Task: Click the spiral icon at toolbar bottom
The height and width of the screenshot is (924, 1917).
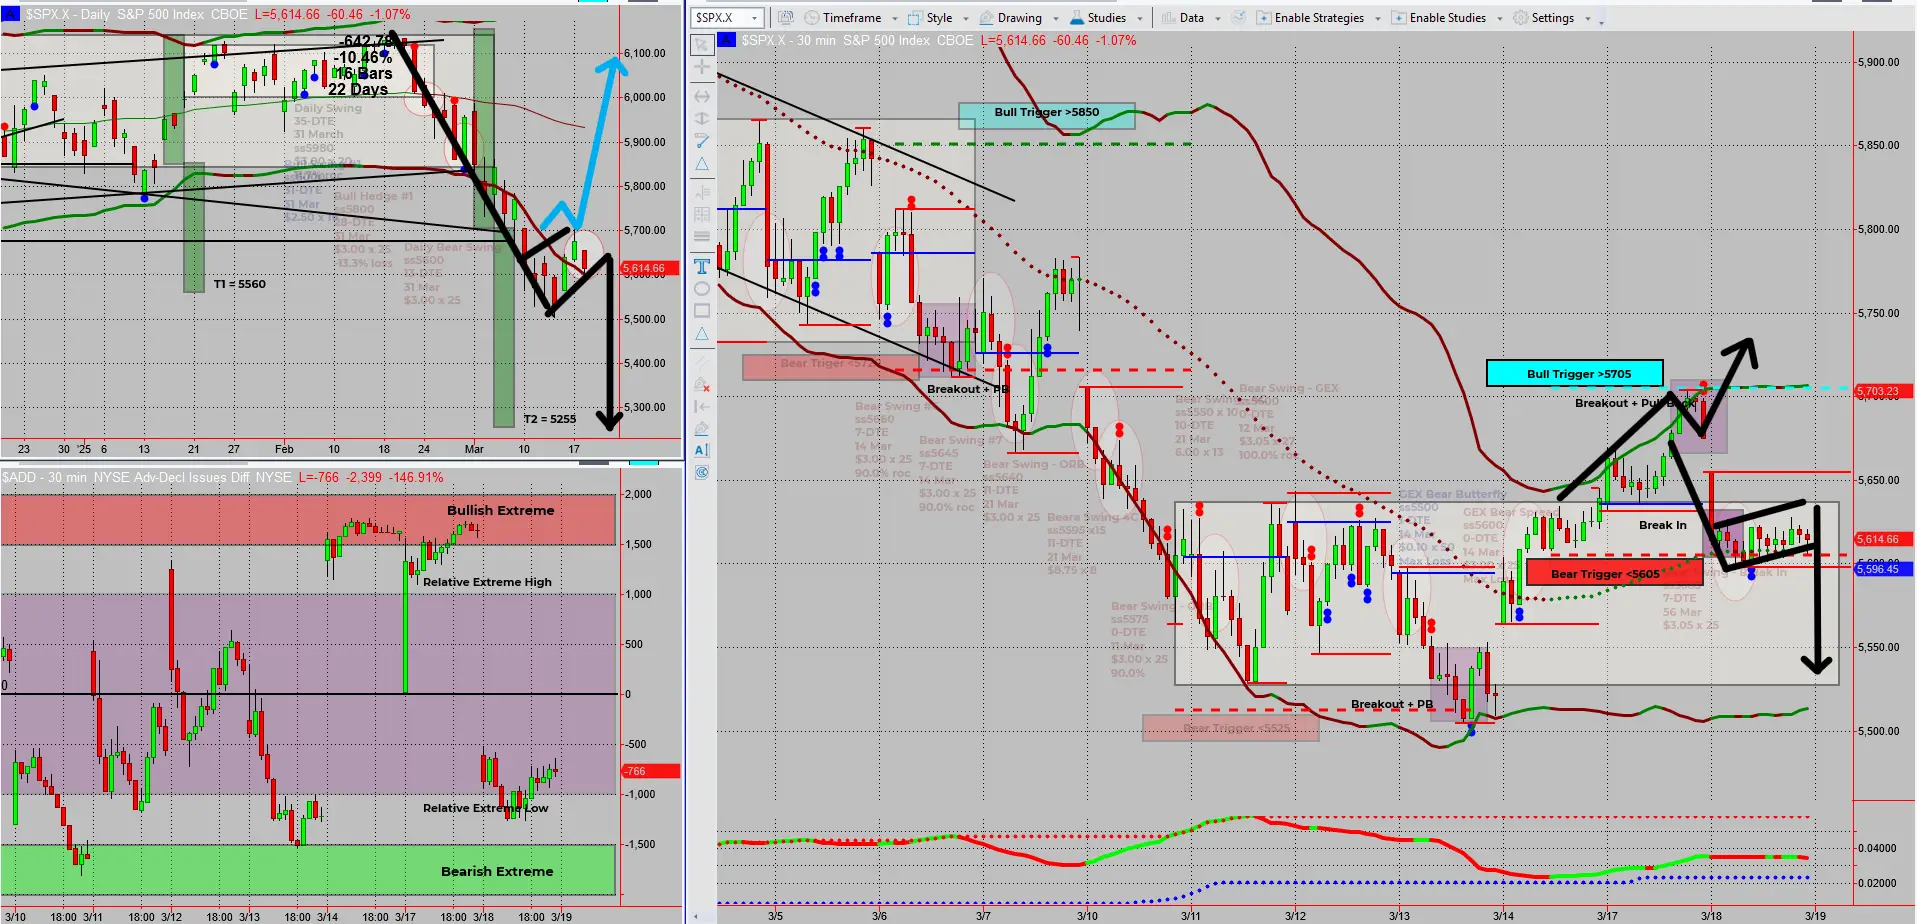Action: click(x=702, y=472)
